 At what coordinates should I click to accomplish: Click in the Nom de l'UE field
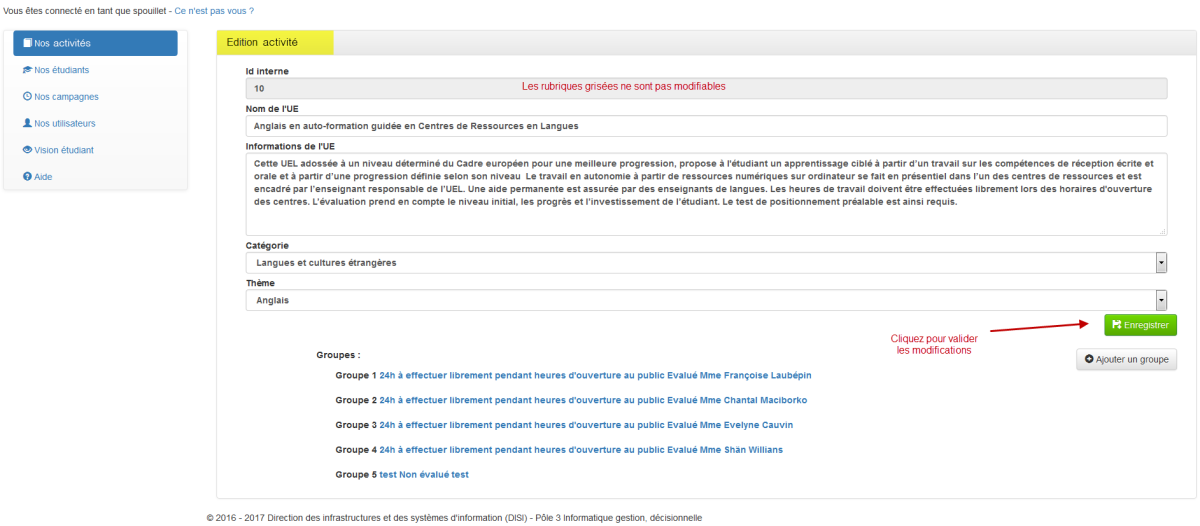tap(706, 126)
